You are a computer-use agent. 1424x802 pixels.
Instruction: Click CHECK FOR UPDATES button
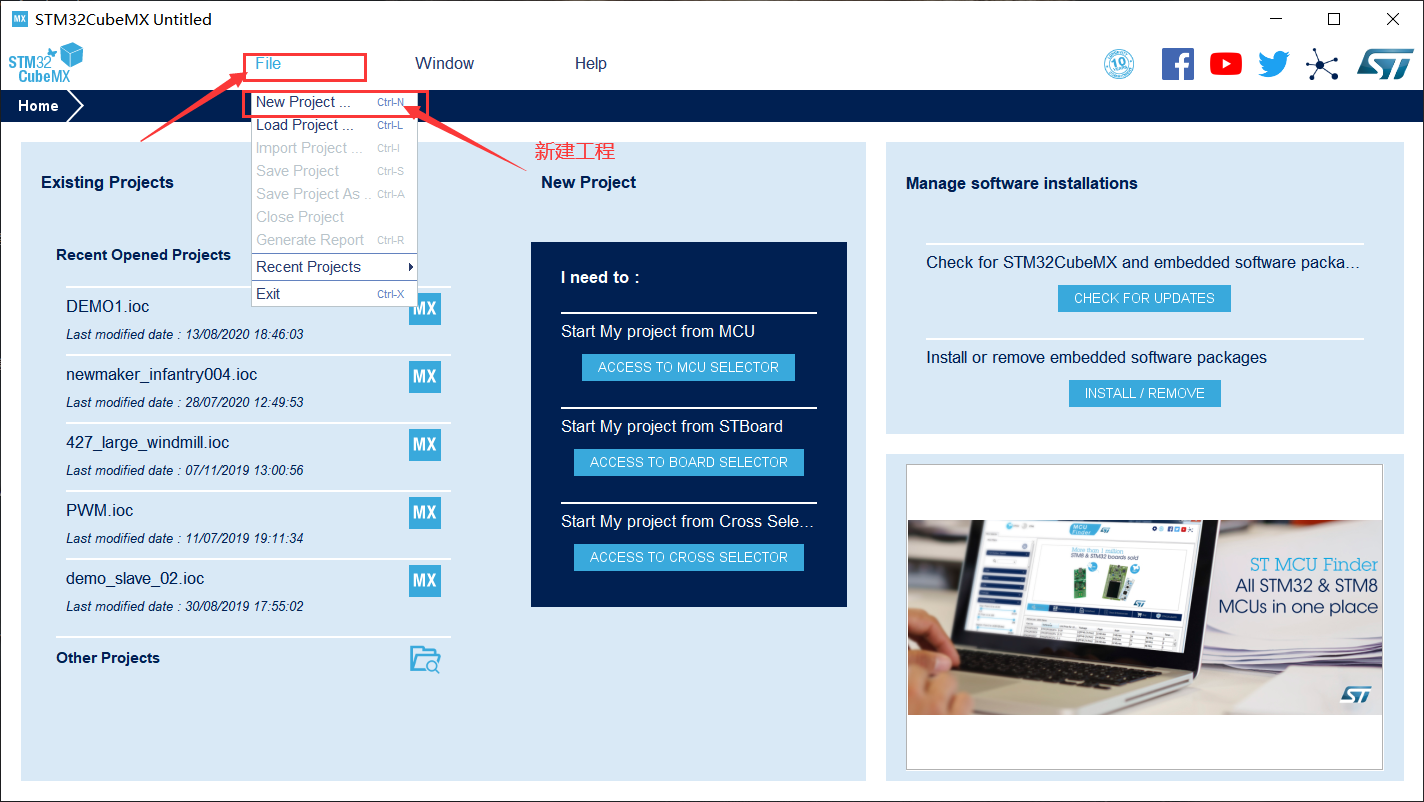click(1144, 298)
